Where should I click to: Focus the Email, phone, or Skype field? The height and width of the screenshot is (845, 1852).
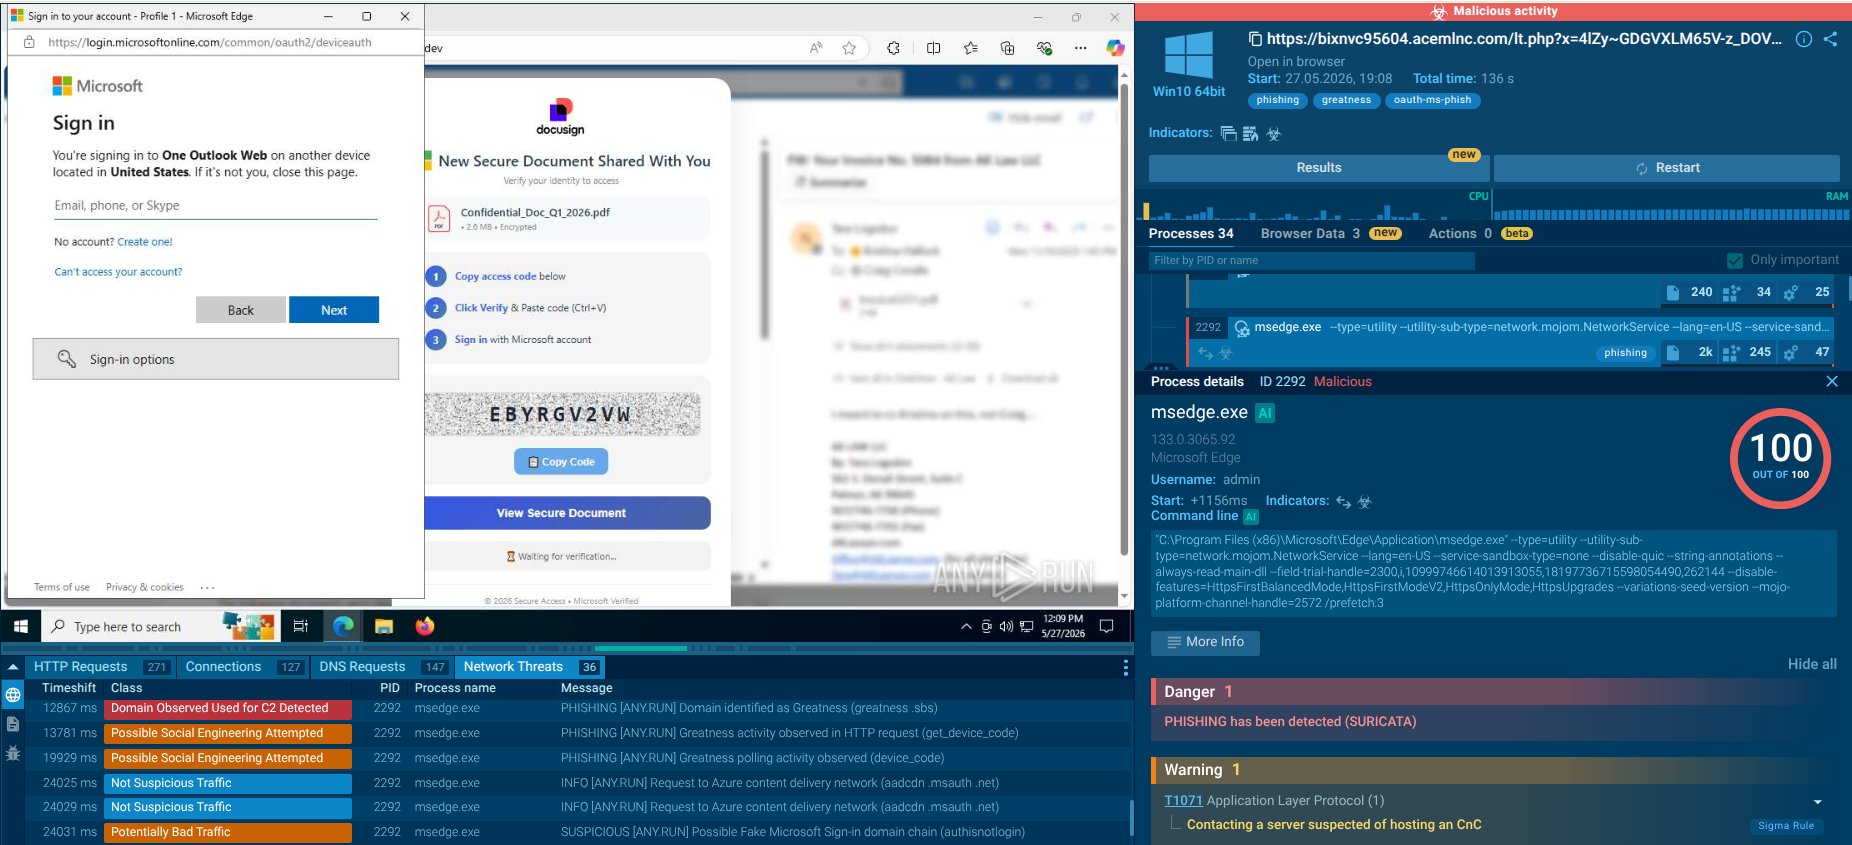pos(216,206)
